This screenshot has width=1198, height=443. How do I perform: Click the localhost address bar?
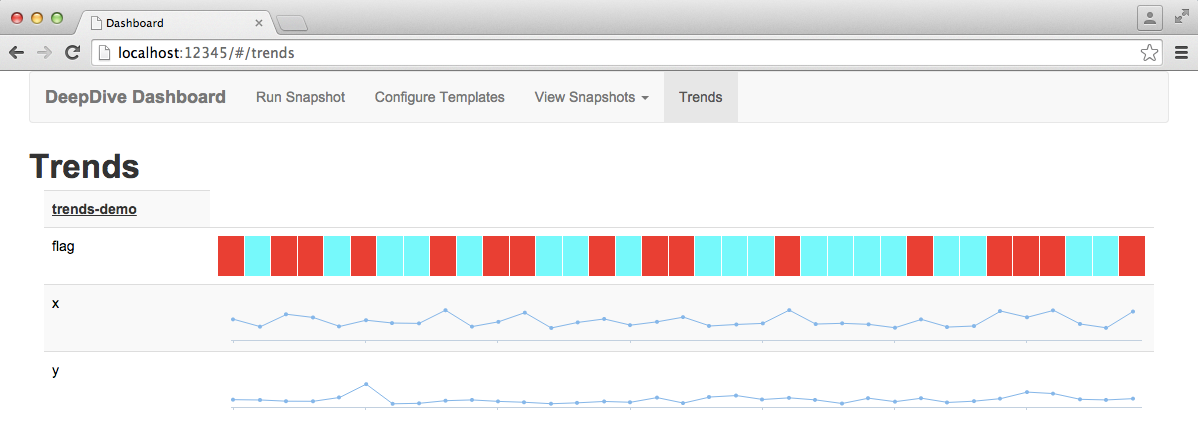pyautogui.click(x=600, y=52)
